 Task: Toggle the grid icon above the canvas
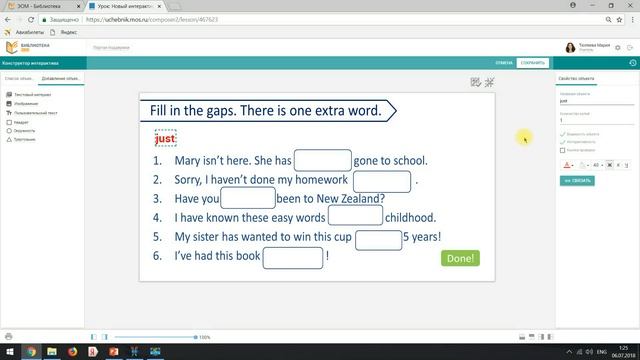coord(476,82)
